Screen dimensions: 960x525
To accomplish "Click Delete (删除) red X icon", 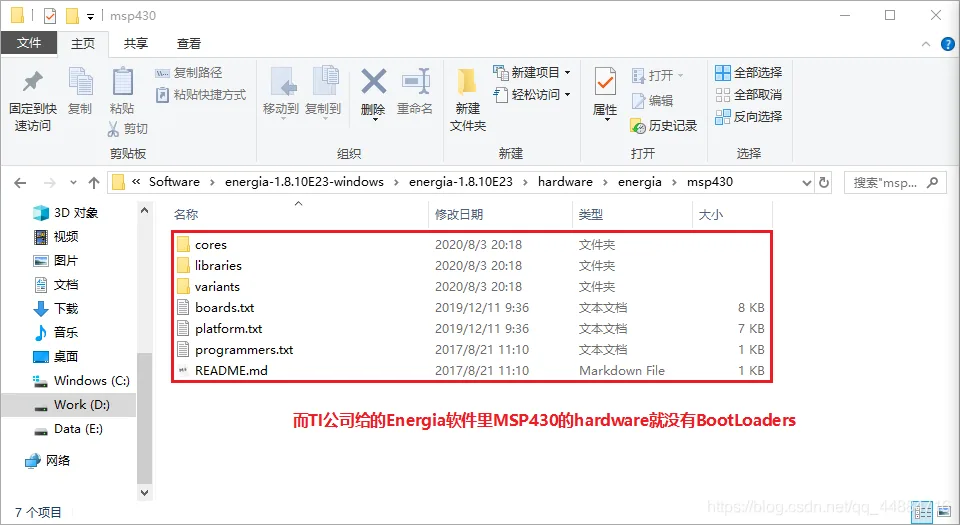I will (373, 81).
